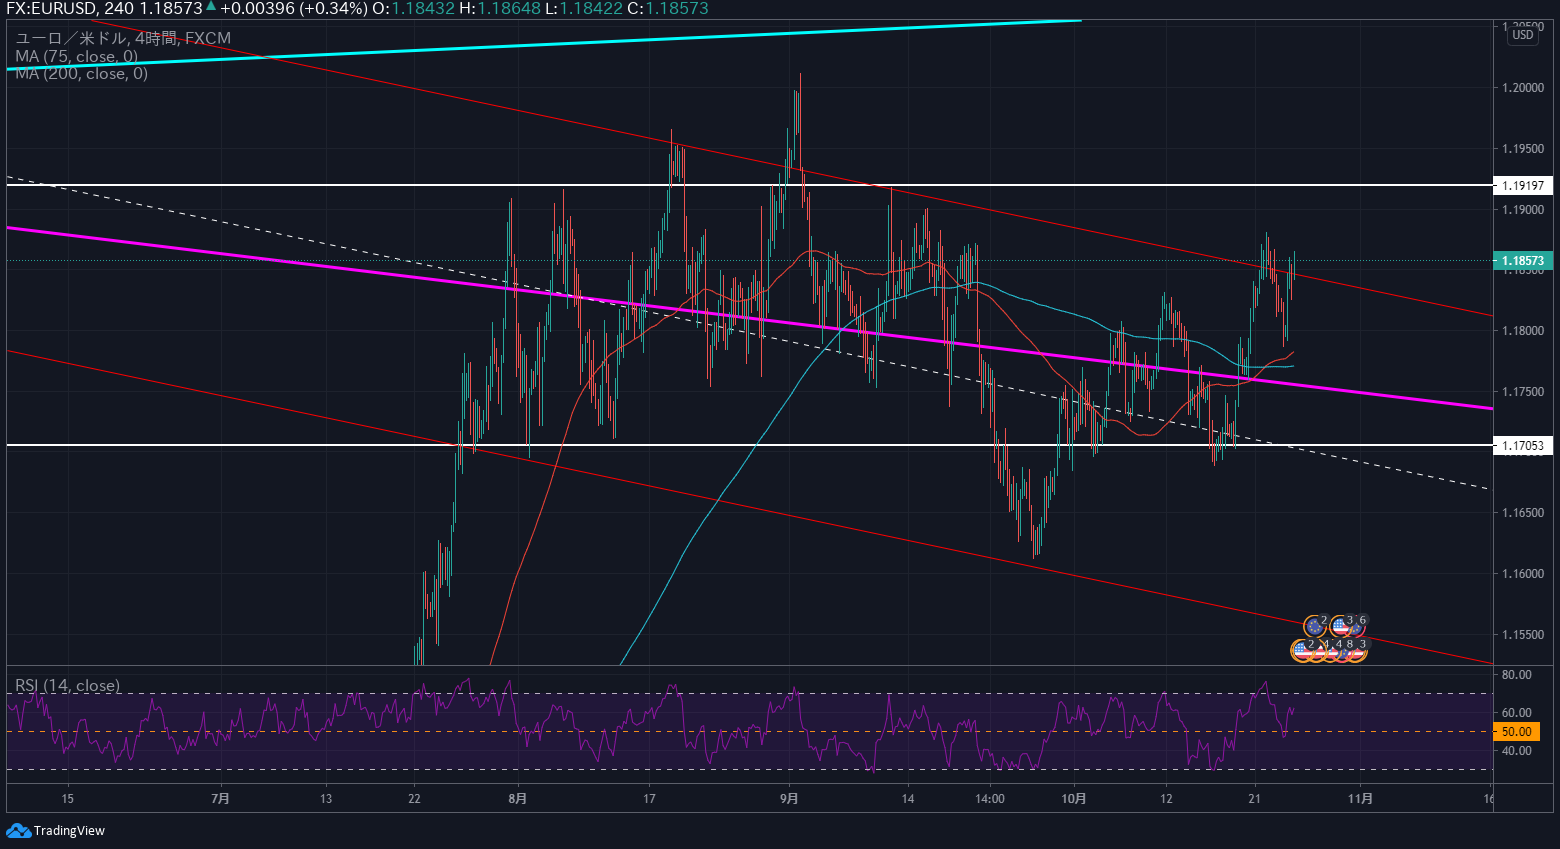This screenshot has height=849, width=1560.
Task: Click the leftmost US flag event icon
Action: (x=1301, y=650)
